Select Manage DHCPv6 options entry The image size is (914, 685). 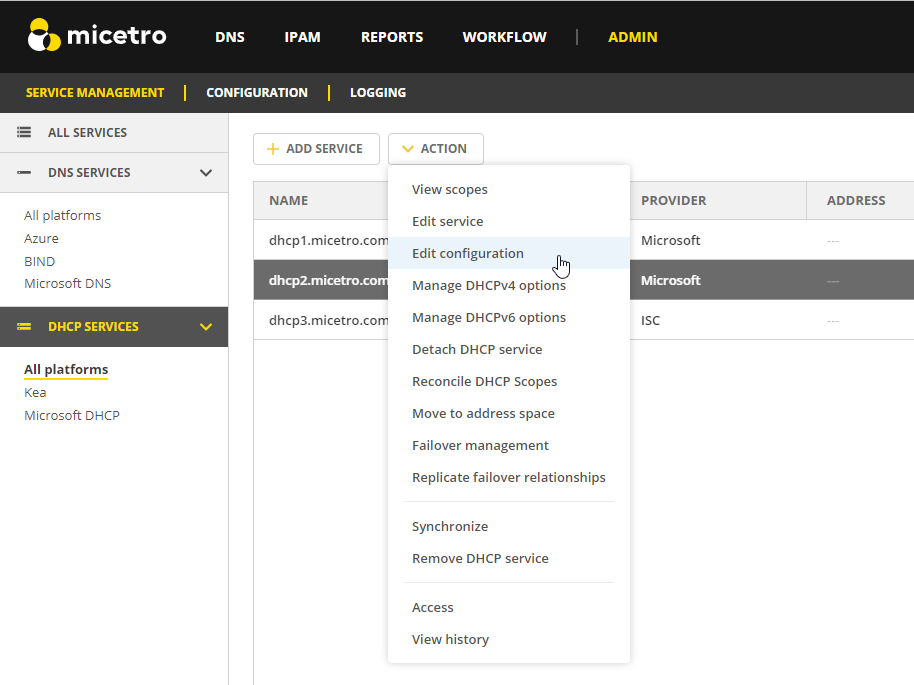(x=509, y=317)
